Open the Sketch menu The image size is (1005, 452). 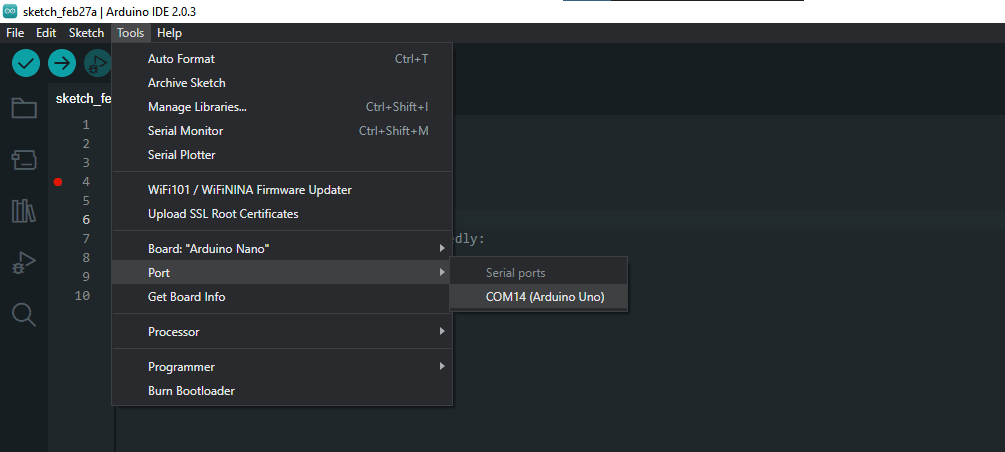click(87, 33)
